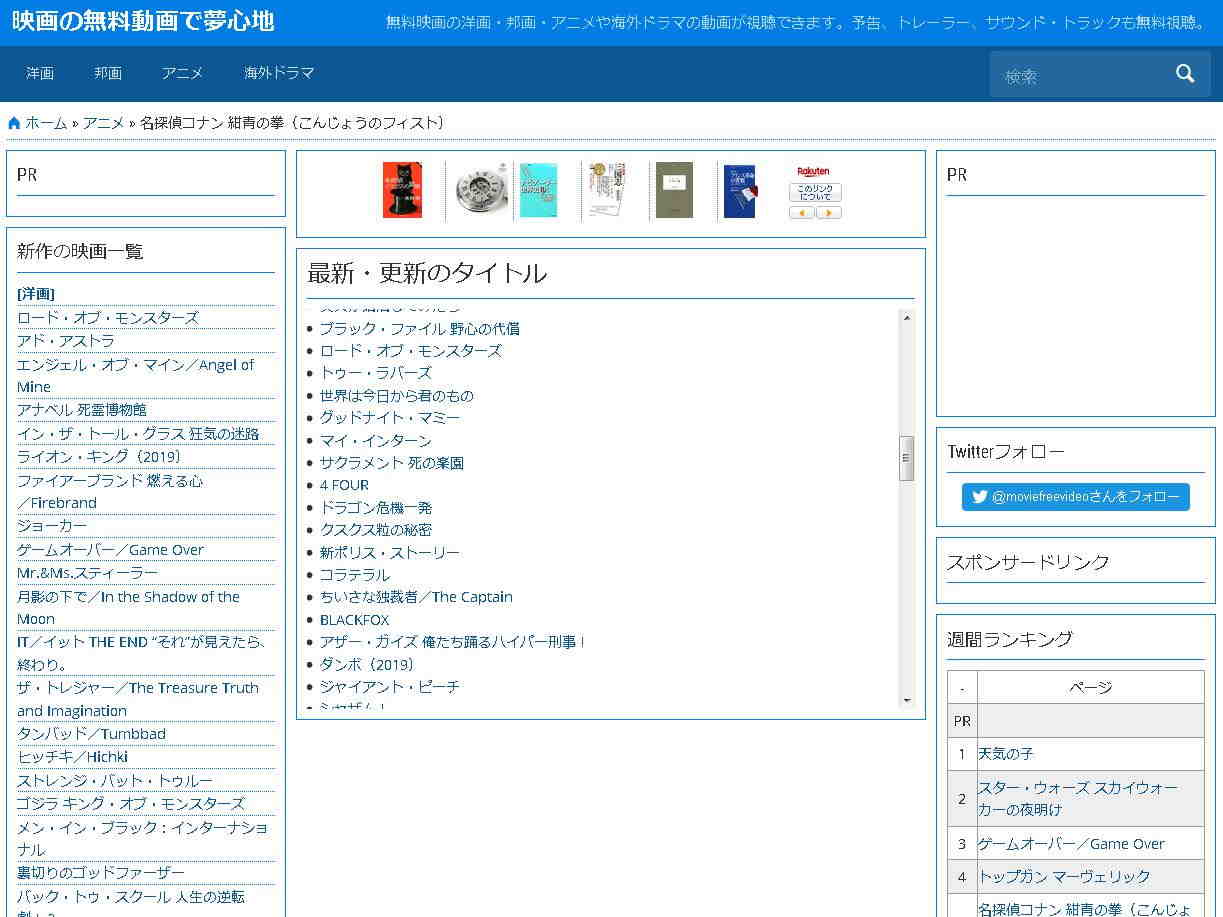Open アザー・ガイズ 俺たち踊るハイパー刑事 link
The width and height of the screenshot is (1223, 917).
452,641
